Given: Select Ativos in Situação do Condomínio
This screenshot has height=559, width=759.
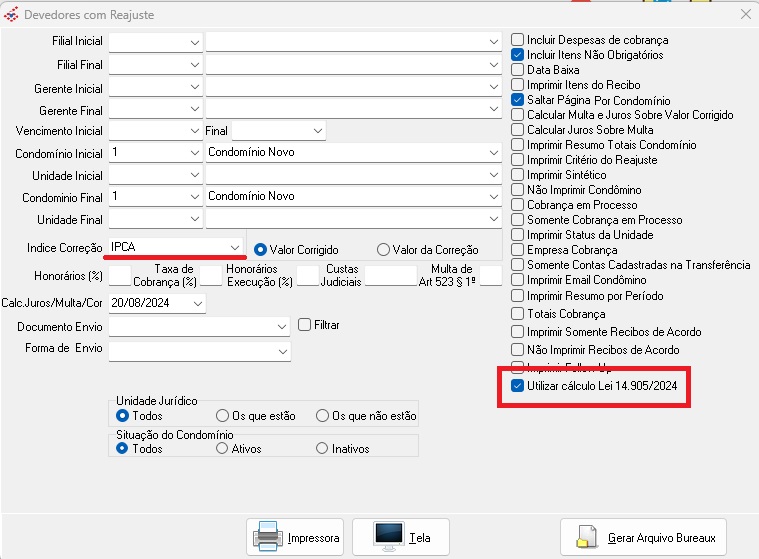Looking at the screenshot, I should point(222,449).
